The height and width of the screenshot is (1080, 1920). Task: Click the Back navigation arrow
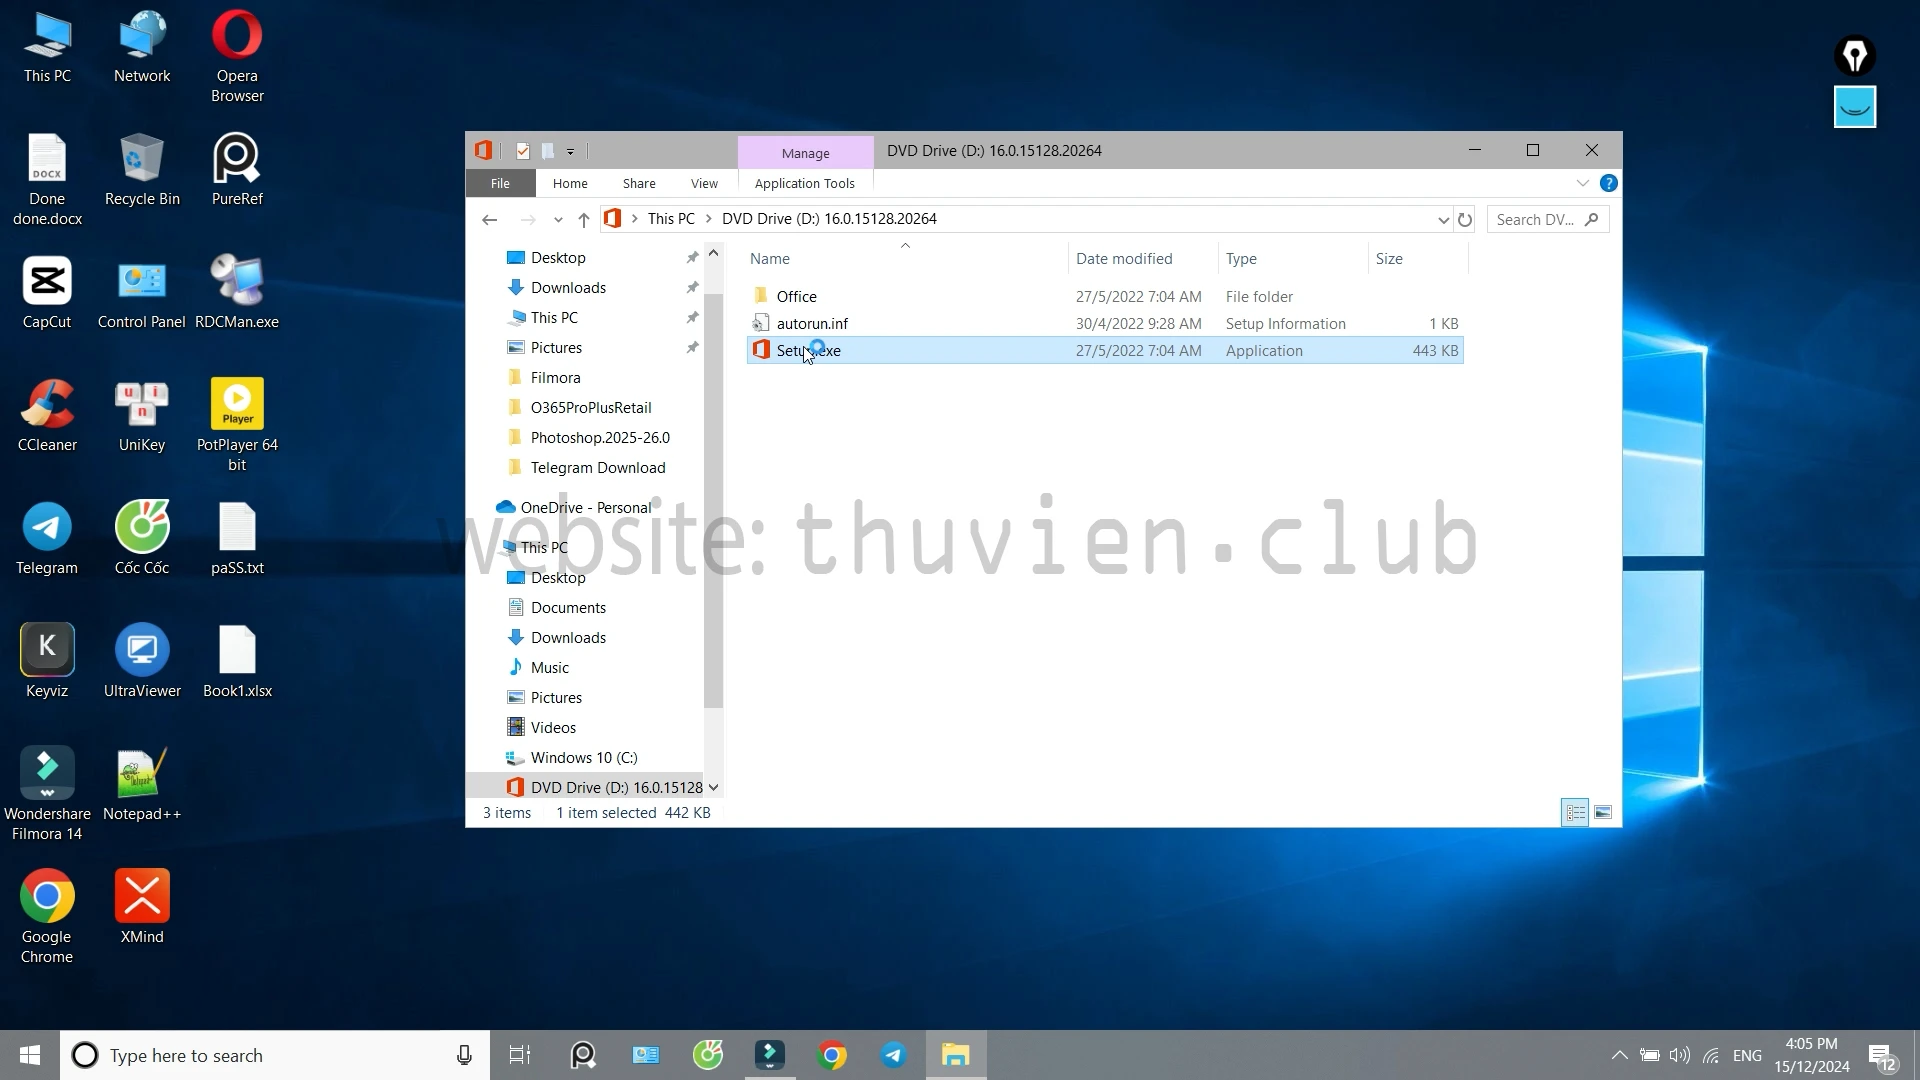[x=489, y=219]
